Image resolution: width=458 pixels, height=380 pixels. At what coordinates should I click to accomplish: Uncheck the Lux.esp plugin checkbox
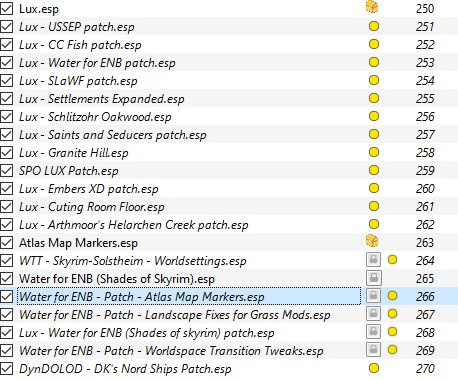pos(6,8)
